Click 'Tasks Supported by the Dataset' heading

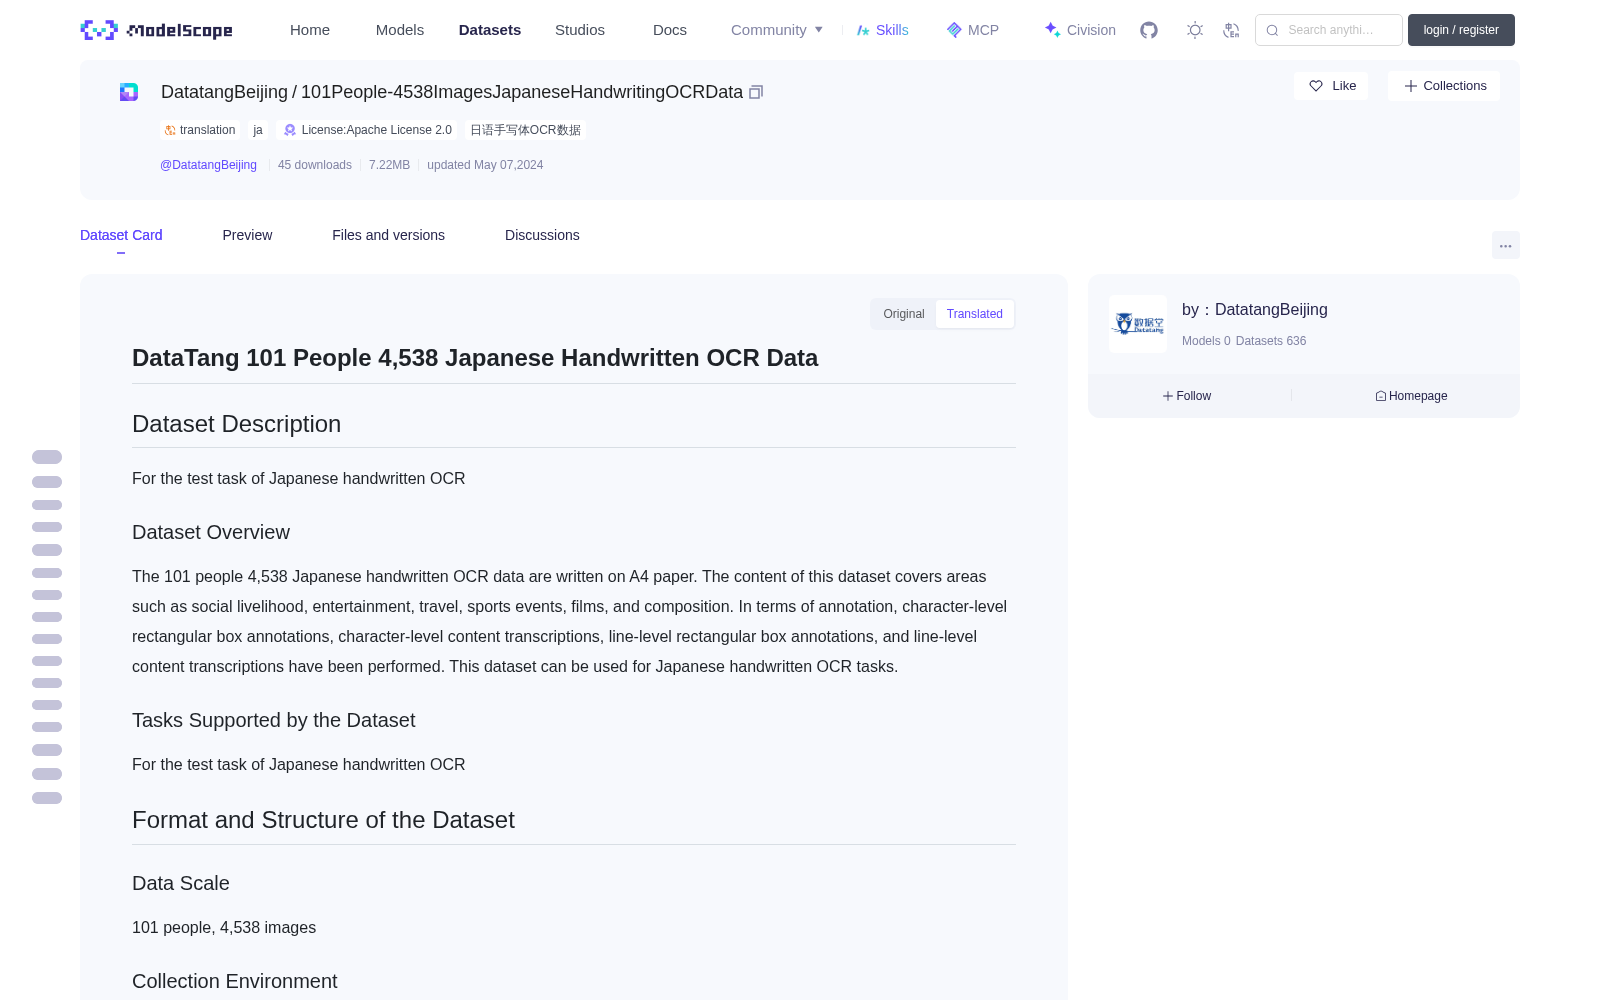[x=273, y=721]
